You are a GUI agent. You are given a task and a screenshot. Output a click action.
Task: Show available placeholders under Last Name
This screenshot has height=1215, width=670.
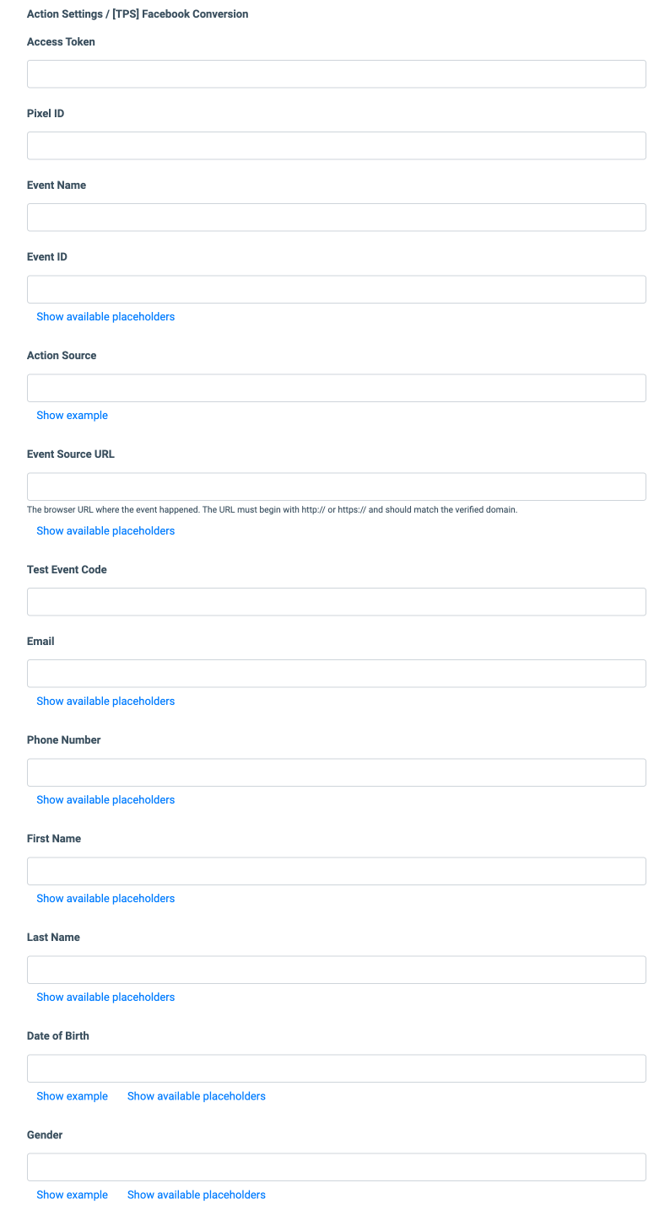point(105,998)
